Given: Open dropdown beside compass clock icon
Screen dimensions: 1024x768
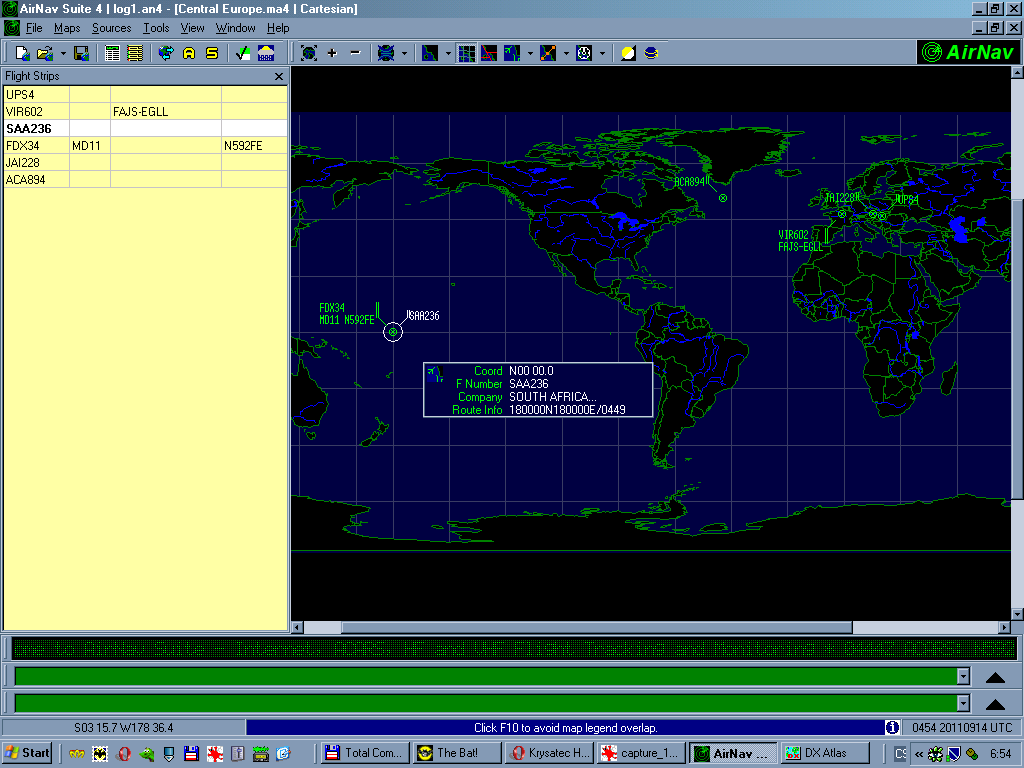Looking at the screenshot, I should tap(602, 53).
